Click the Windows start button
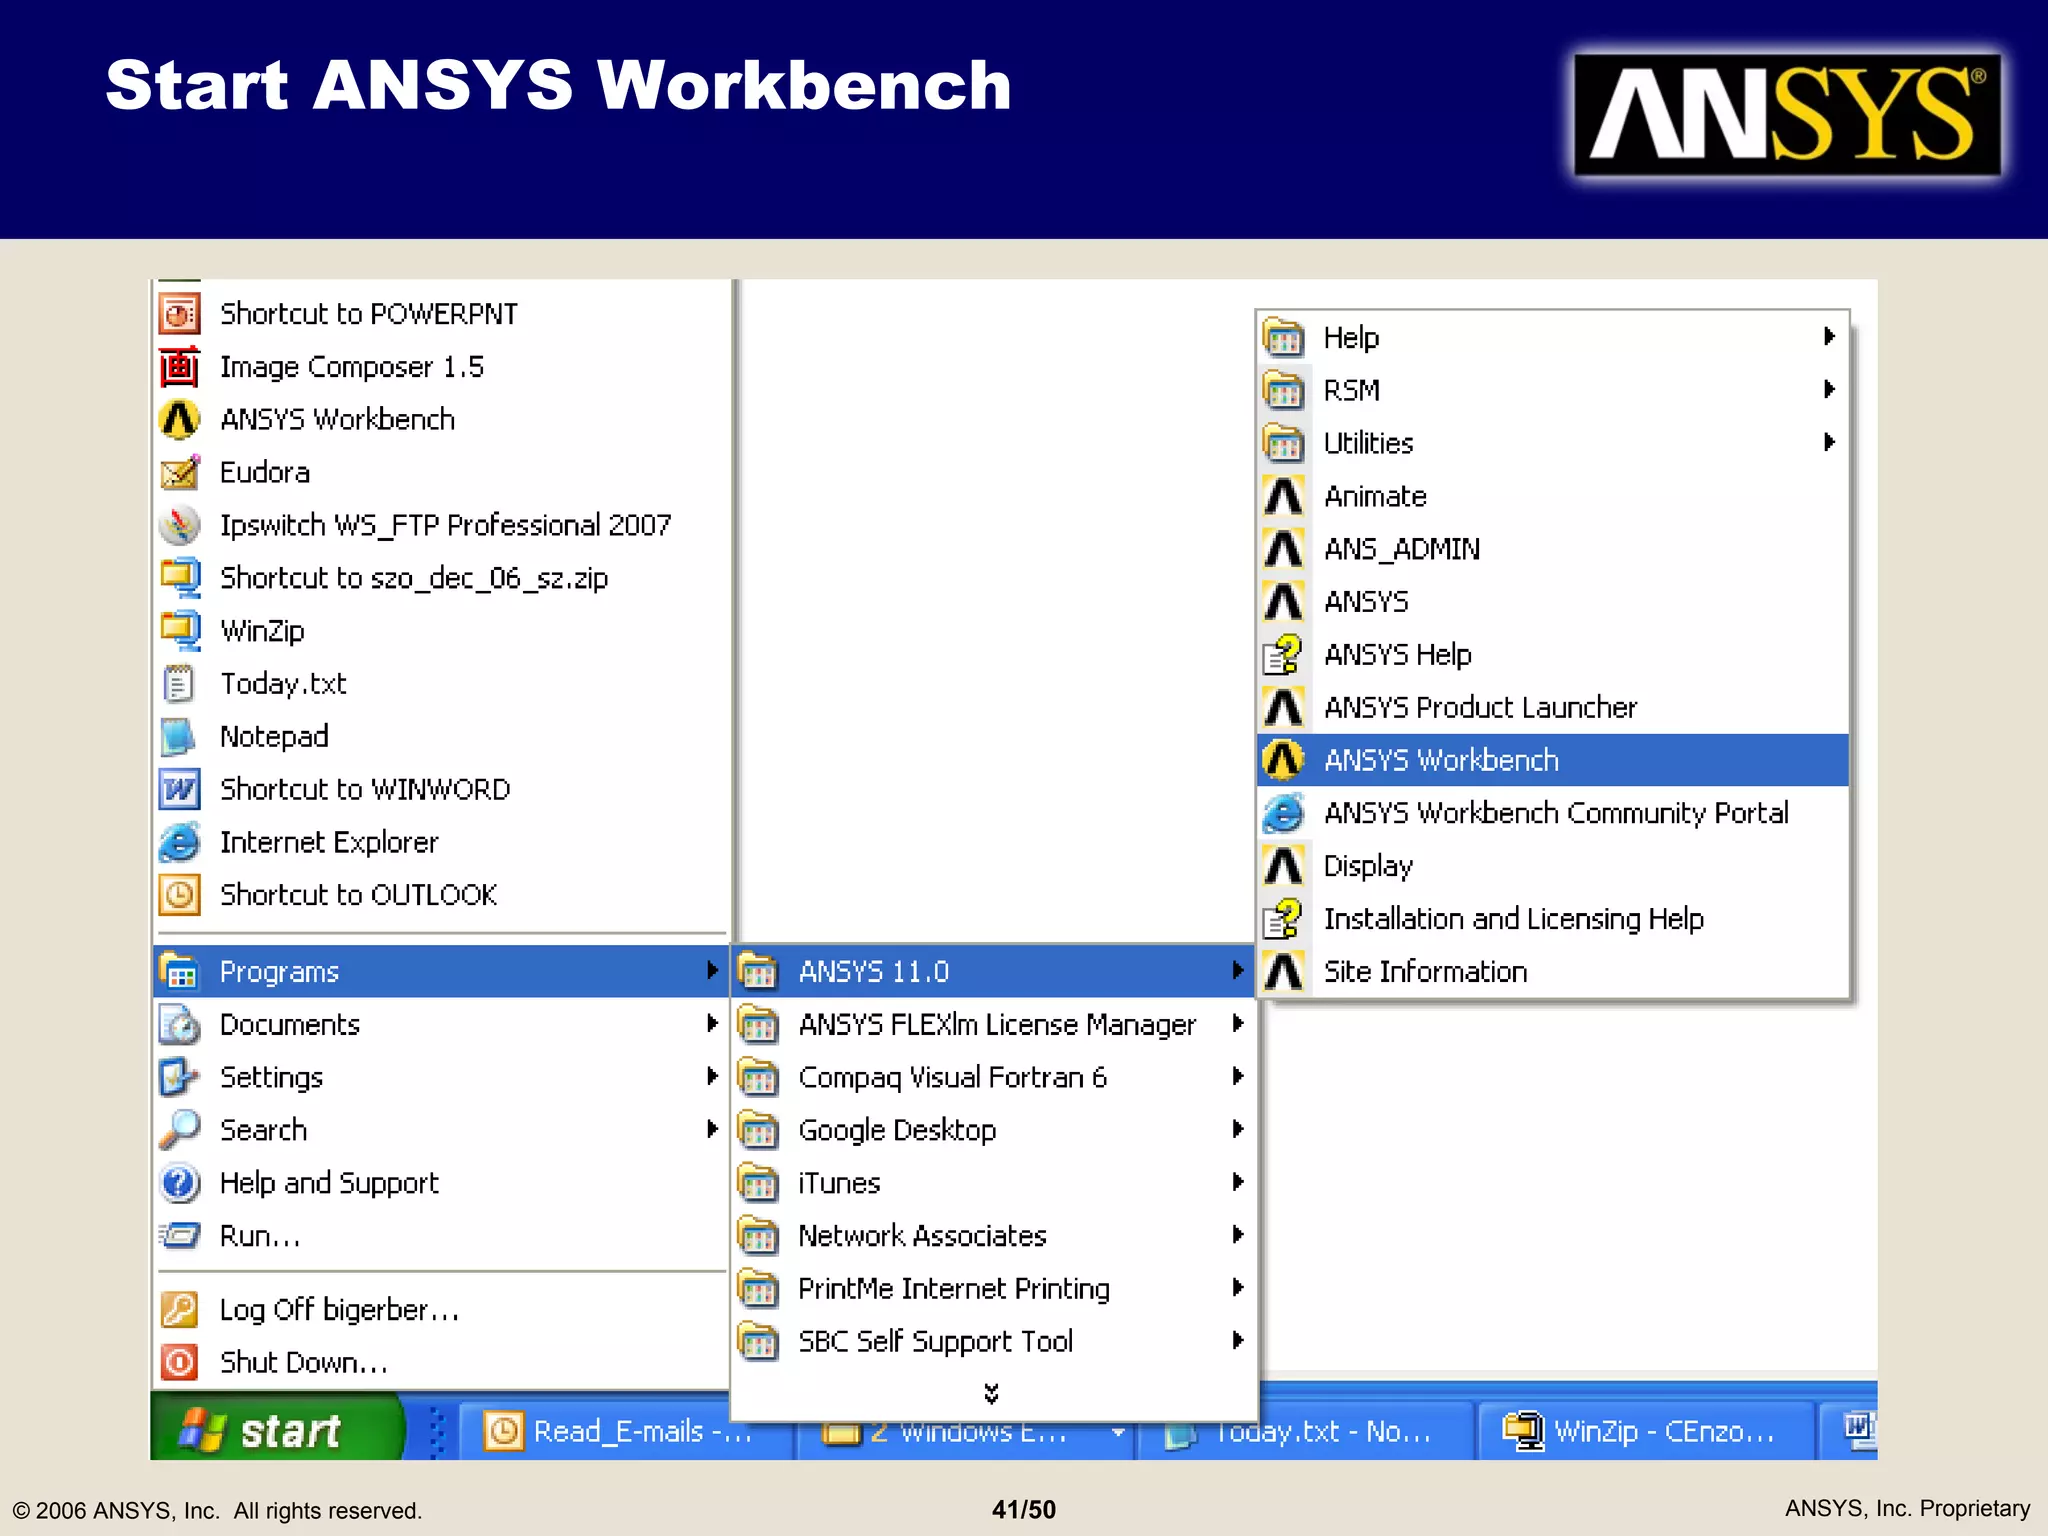The height and width of the screenshot is (1536, 2048). 278,1430
